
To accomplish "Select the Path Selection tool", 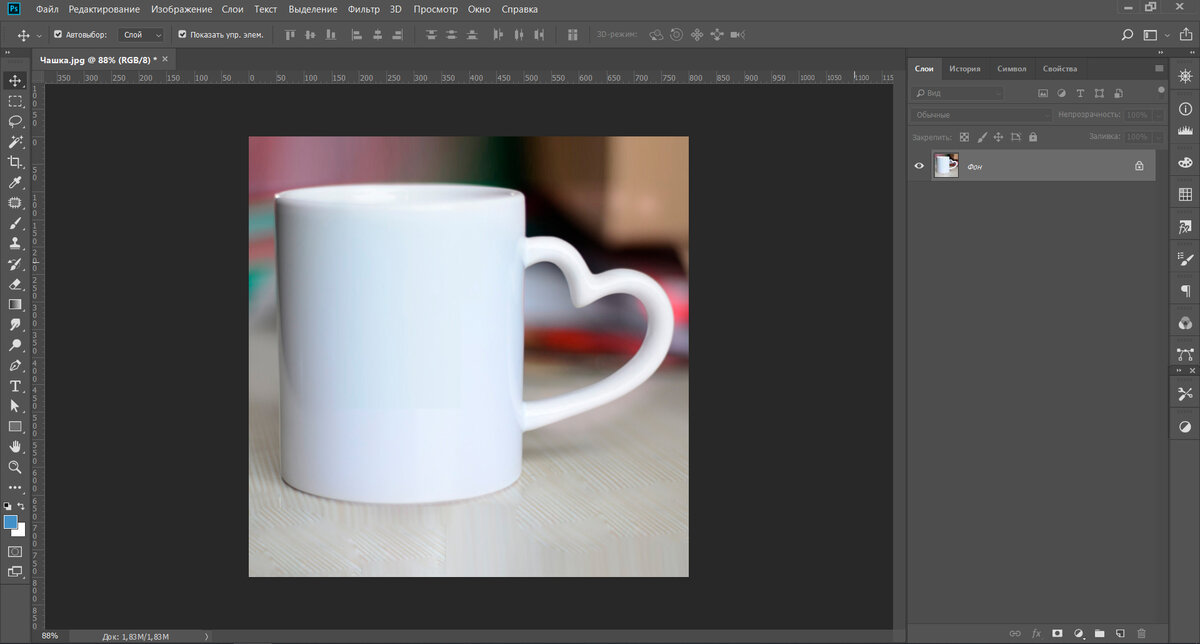I will tap(15, 406).
